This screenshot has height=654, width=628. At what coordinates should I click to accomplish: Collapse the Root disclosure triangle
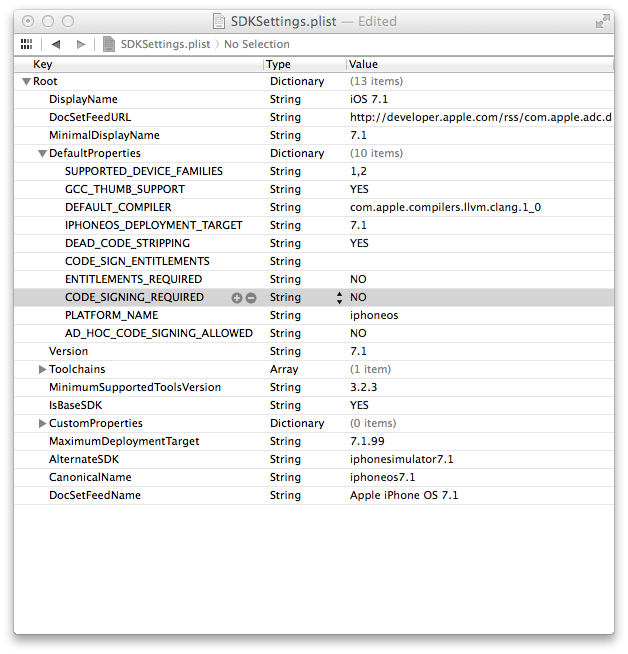pos(27,82)
